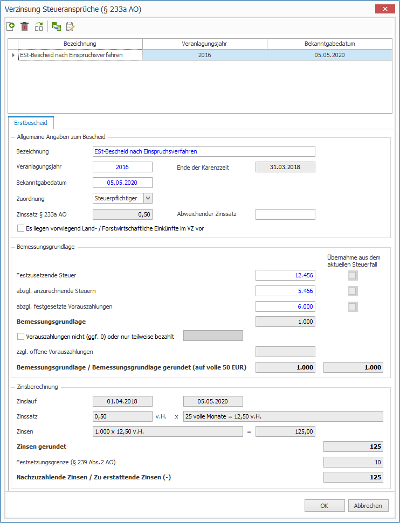This screenshot has width=400, height=523.
Task: Click the Abweichender Zinssatz input field
Action: pos(285,214)
